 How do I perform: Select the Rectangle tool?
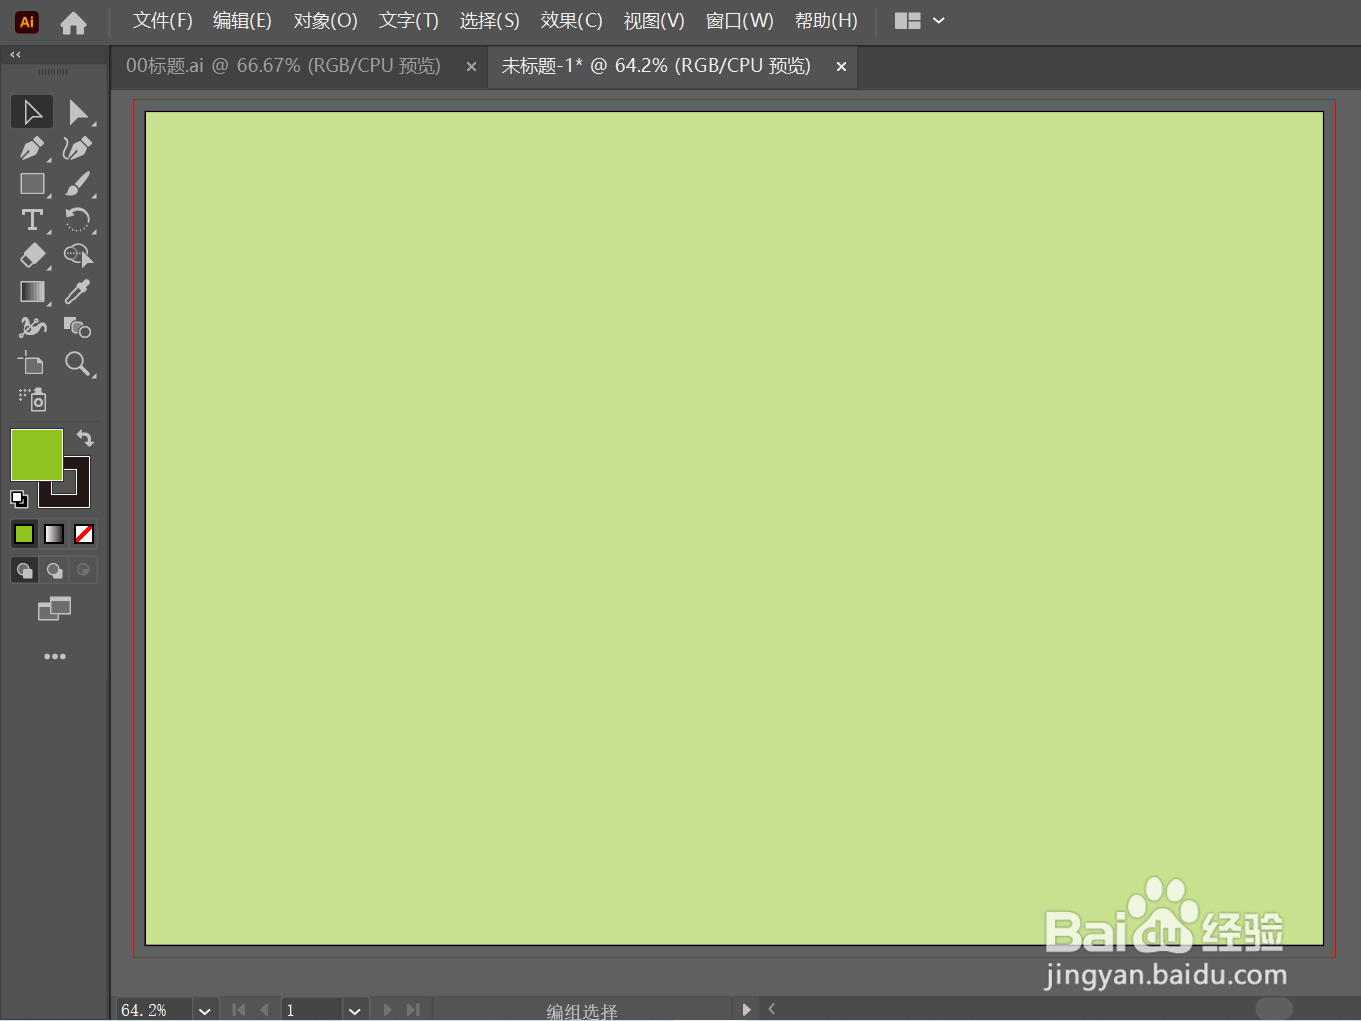click(32, 184)
